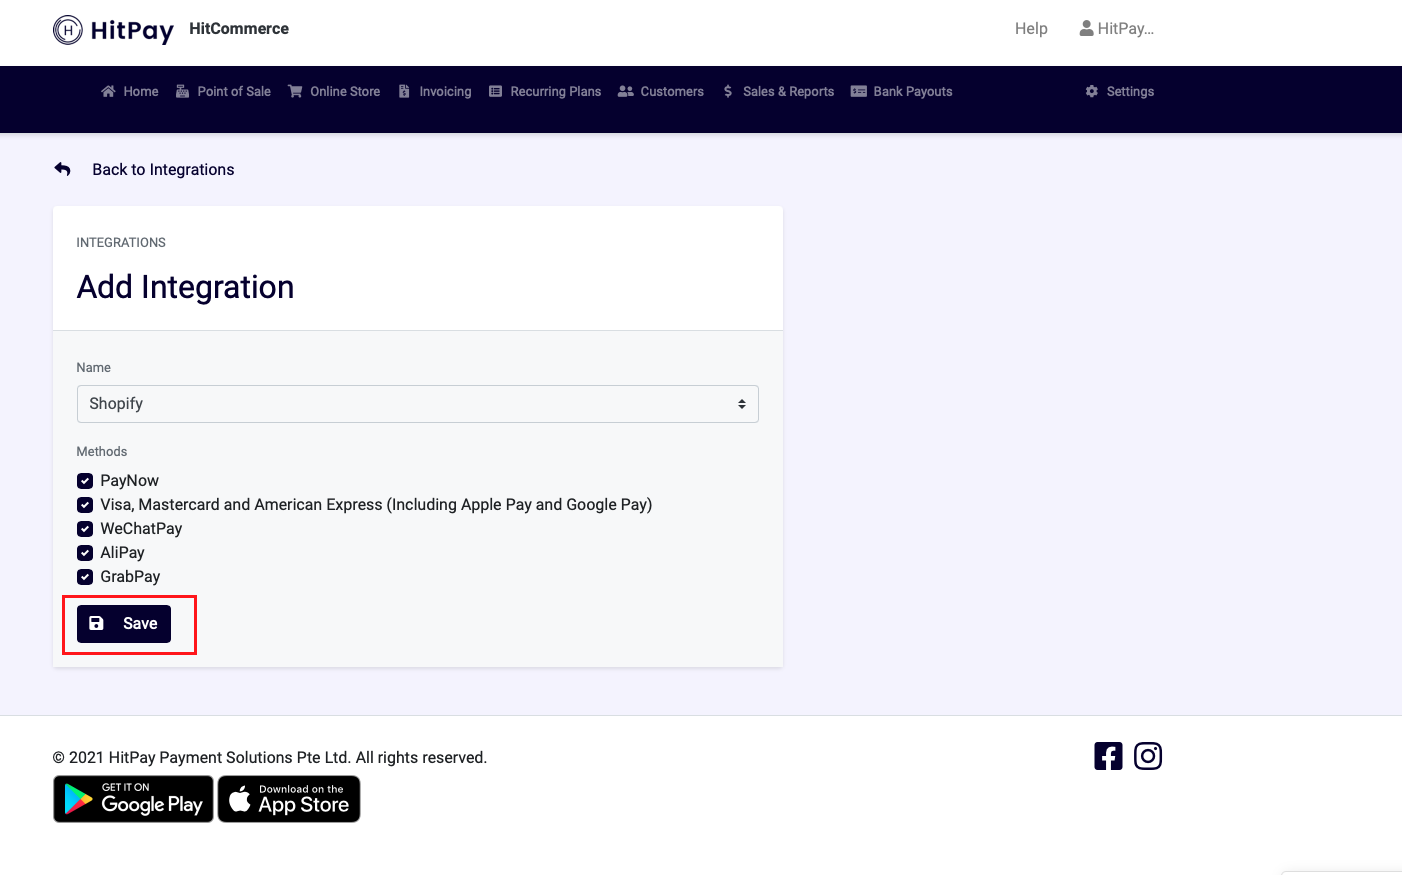The height and width of the screenshot is (875, 1402).
Task: Open Point of Sale menu
Action: coord(223,91)
